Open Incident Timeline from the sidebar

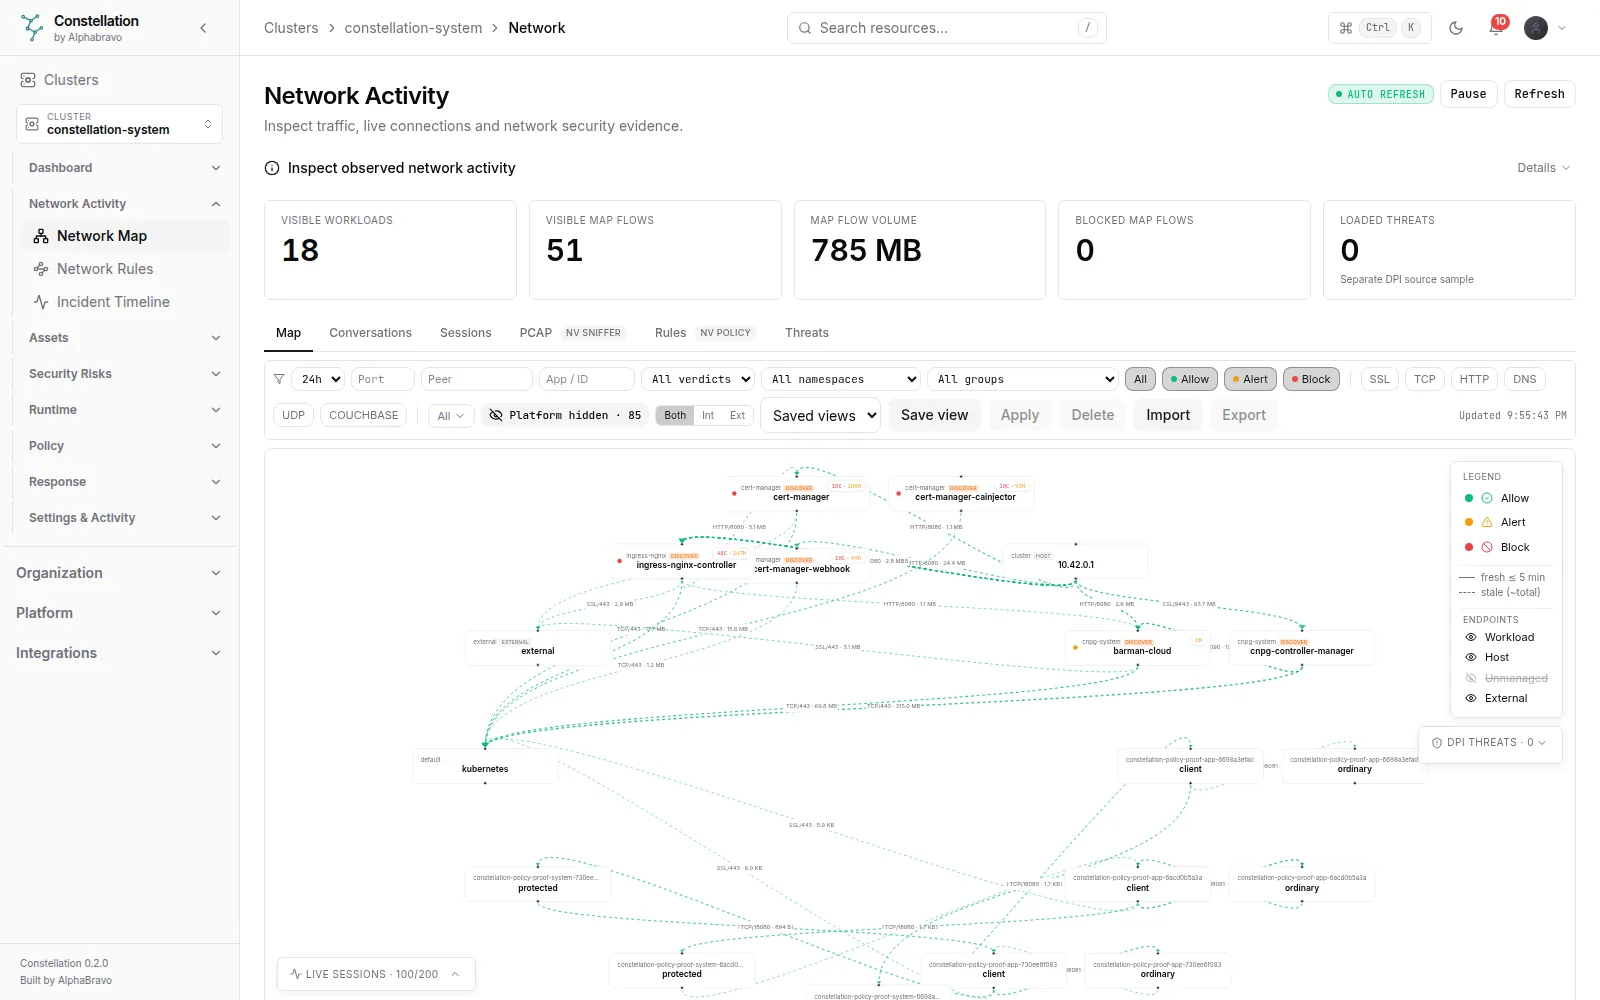tap(126, 302)
